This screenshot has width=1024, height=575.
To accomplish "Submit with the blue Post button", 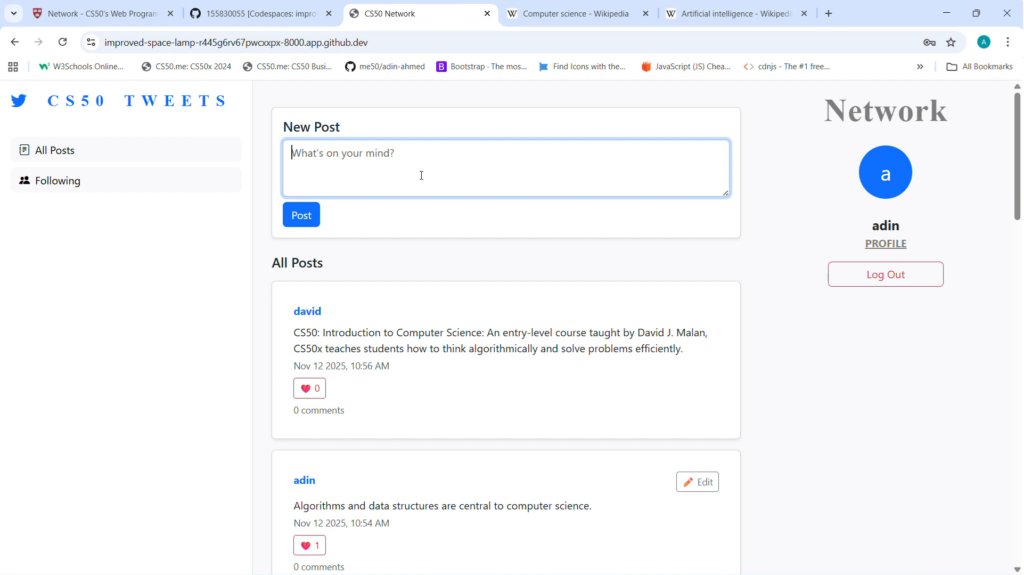I will (x=301, y=215).
